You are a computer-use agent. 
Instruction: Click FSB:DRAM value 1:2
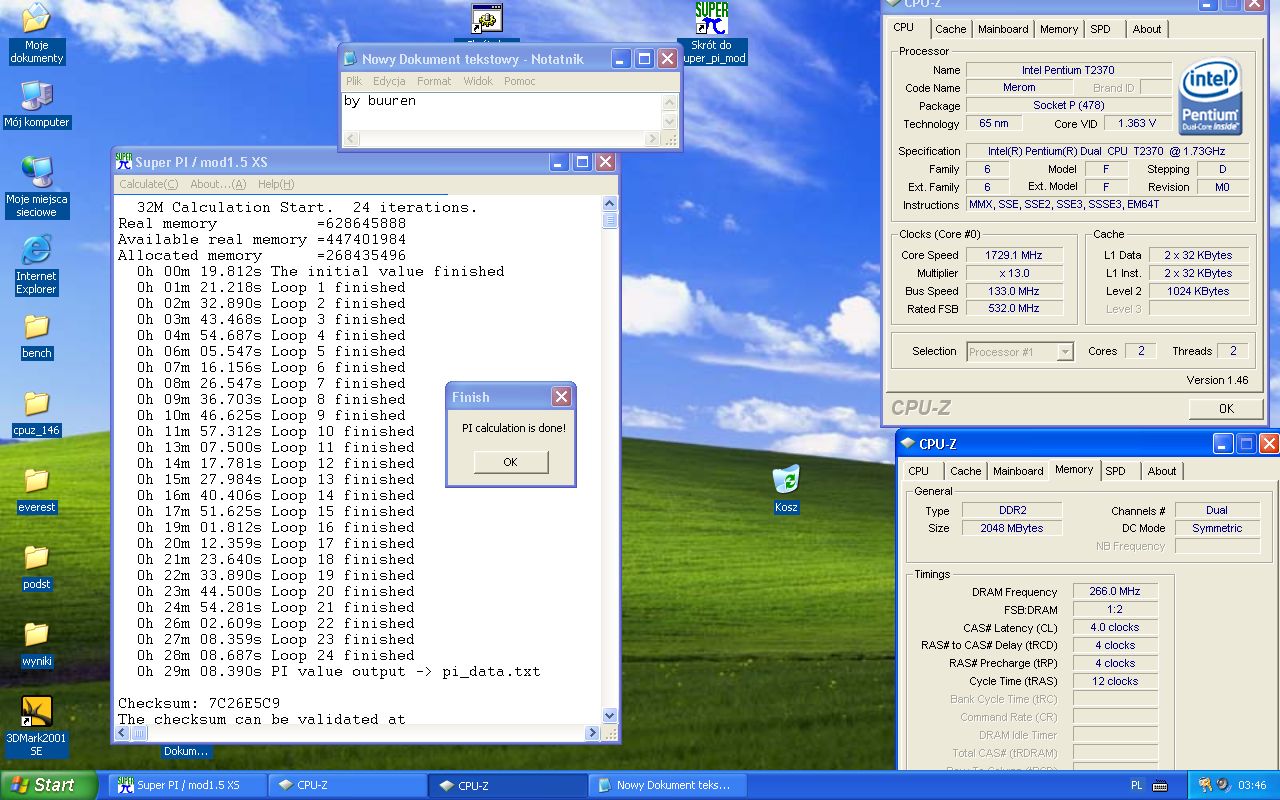(x=1115, y=610)
